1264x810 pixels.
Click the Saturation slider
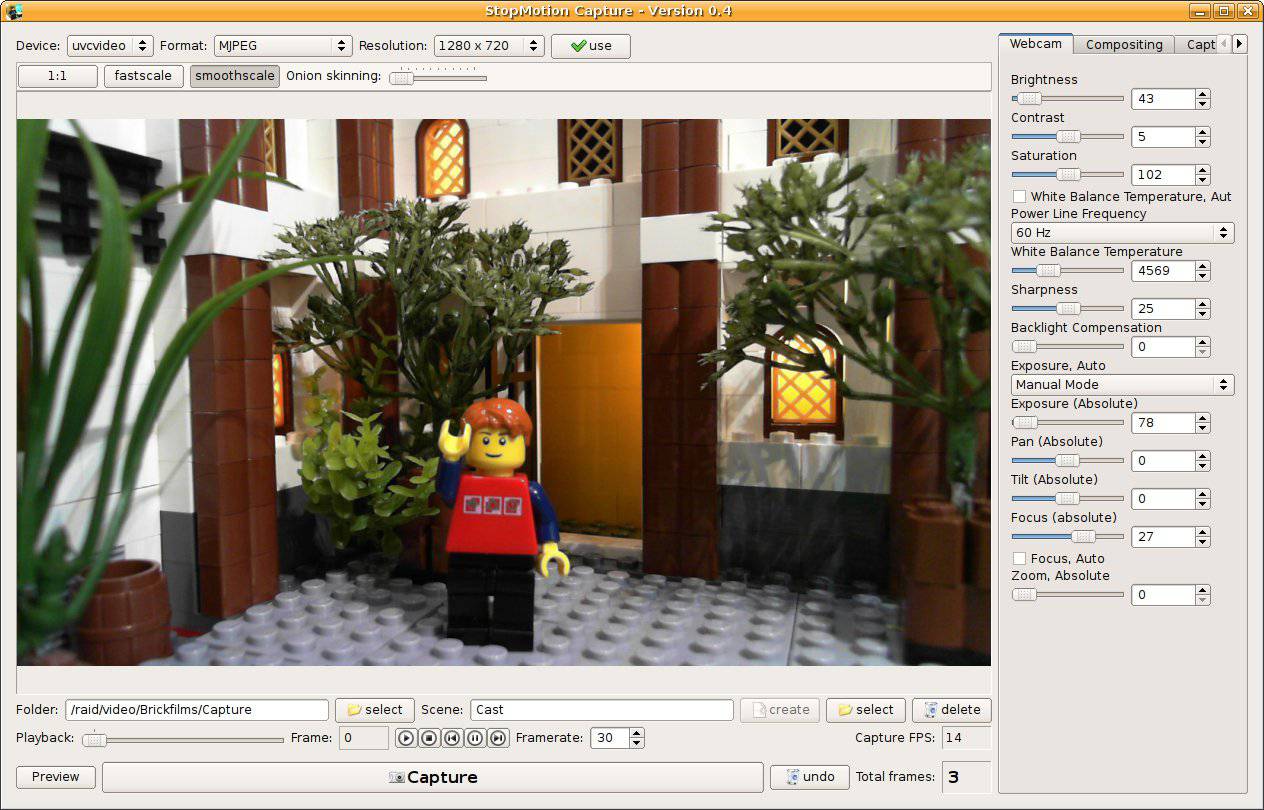1068,175
